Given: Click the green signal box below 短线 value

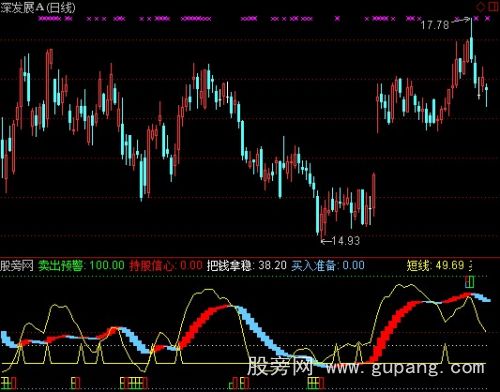Looking at the screenshot, I should 471,282.
